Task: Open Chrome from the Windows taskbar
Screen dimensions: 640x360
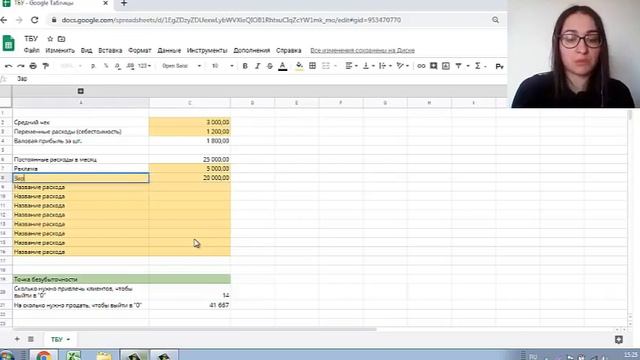Action: pyautogui.click(x=43, y=355)
